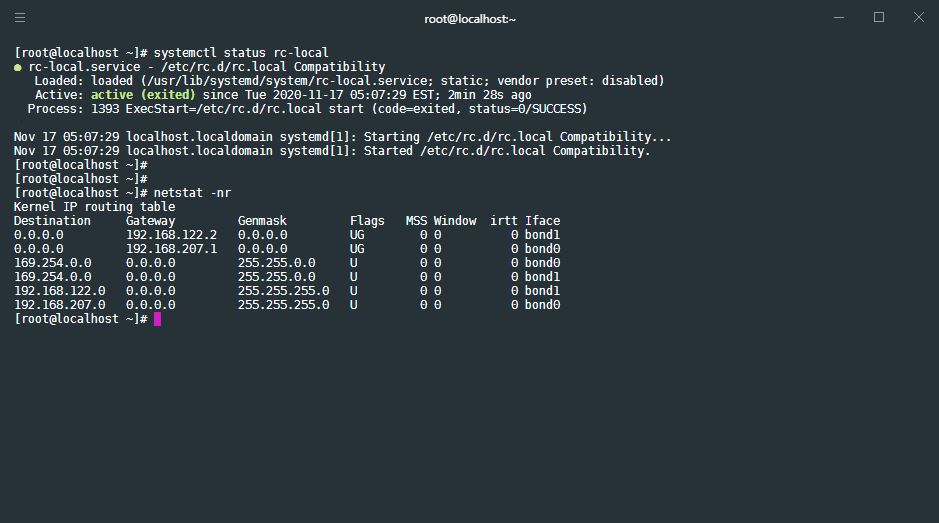Click the 'MSS Window' column header
939x523 pixels.
(x=441, y=220)
